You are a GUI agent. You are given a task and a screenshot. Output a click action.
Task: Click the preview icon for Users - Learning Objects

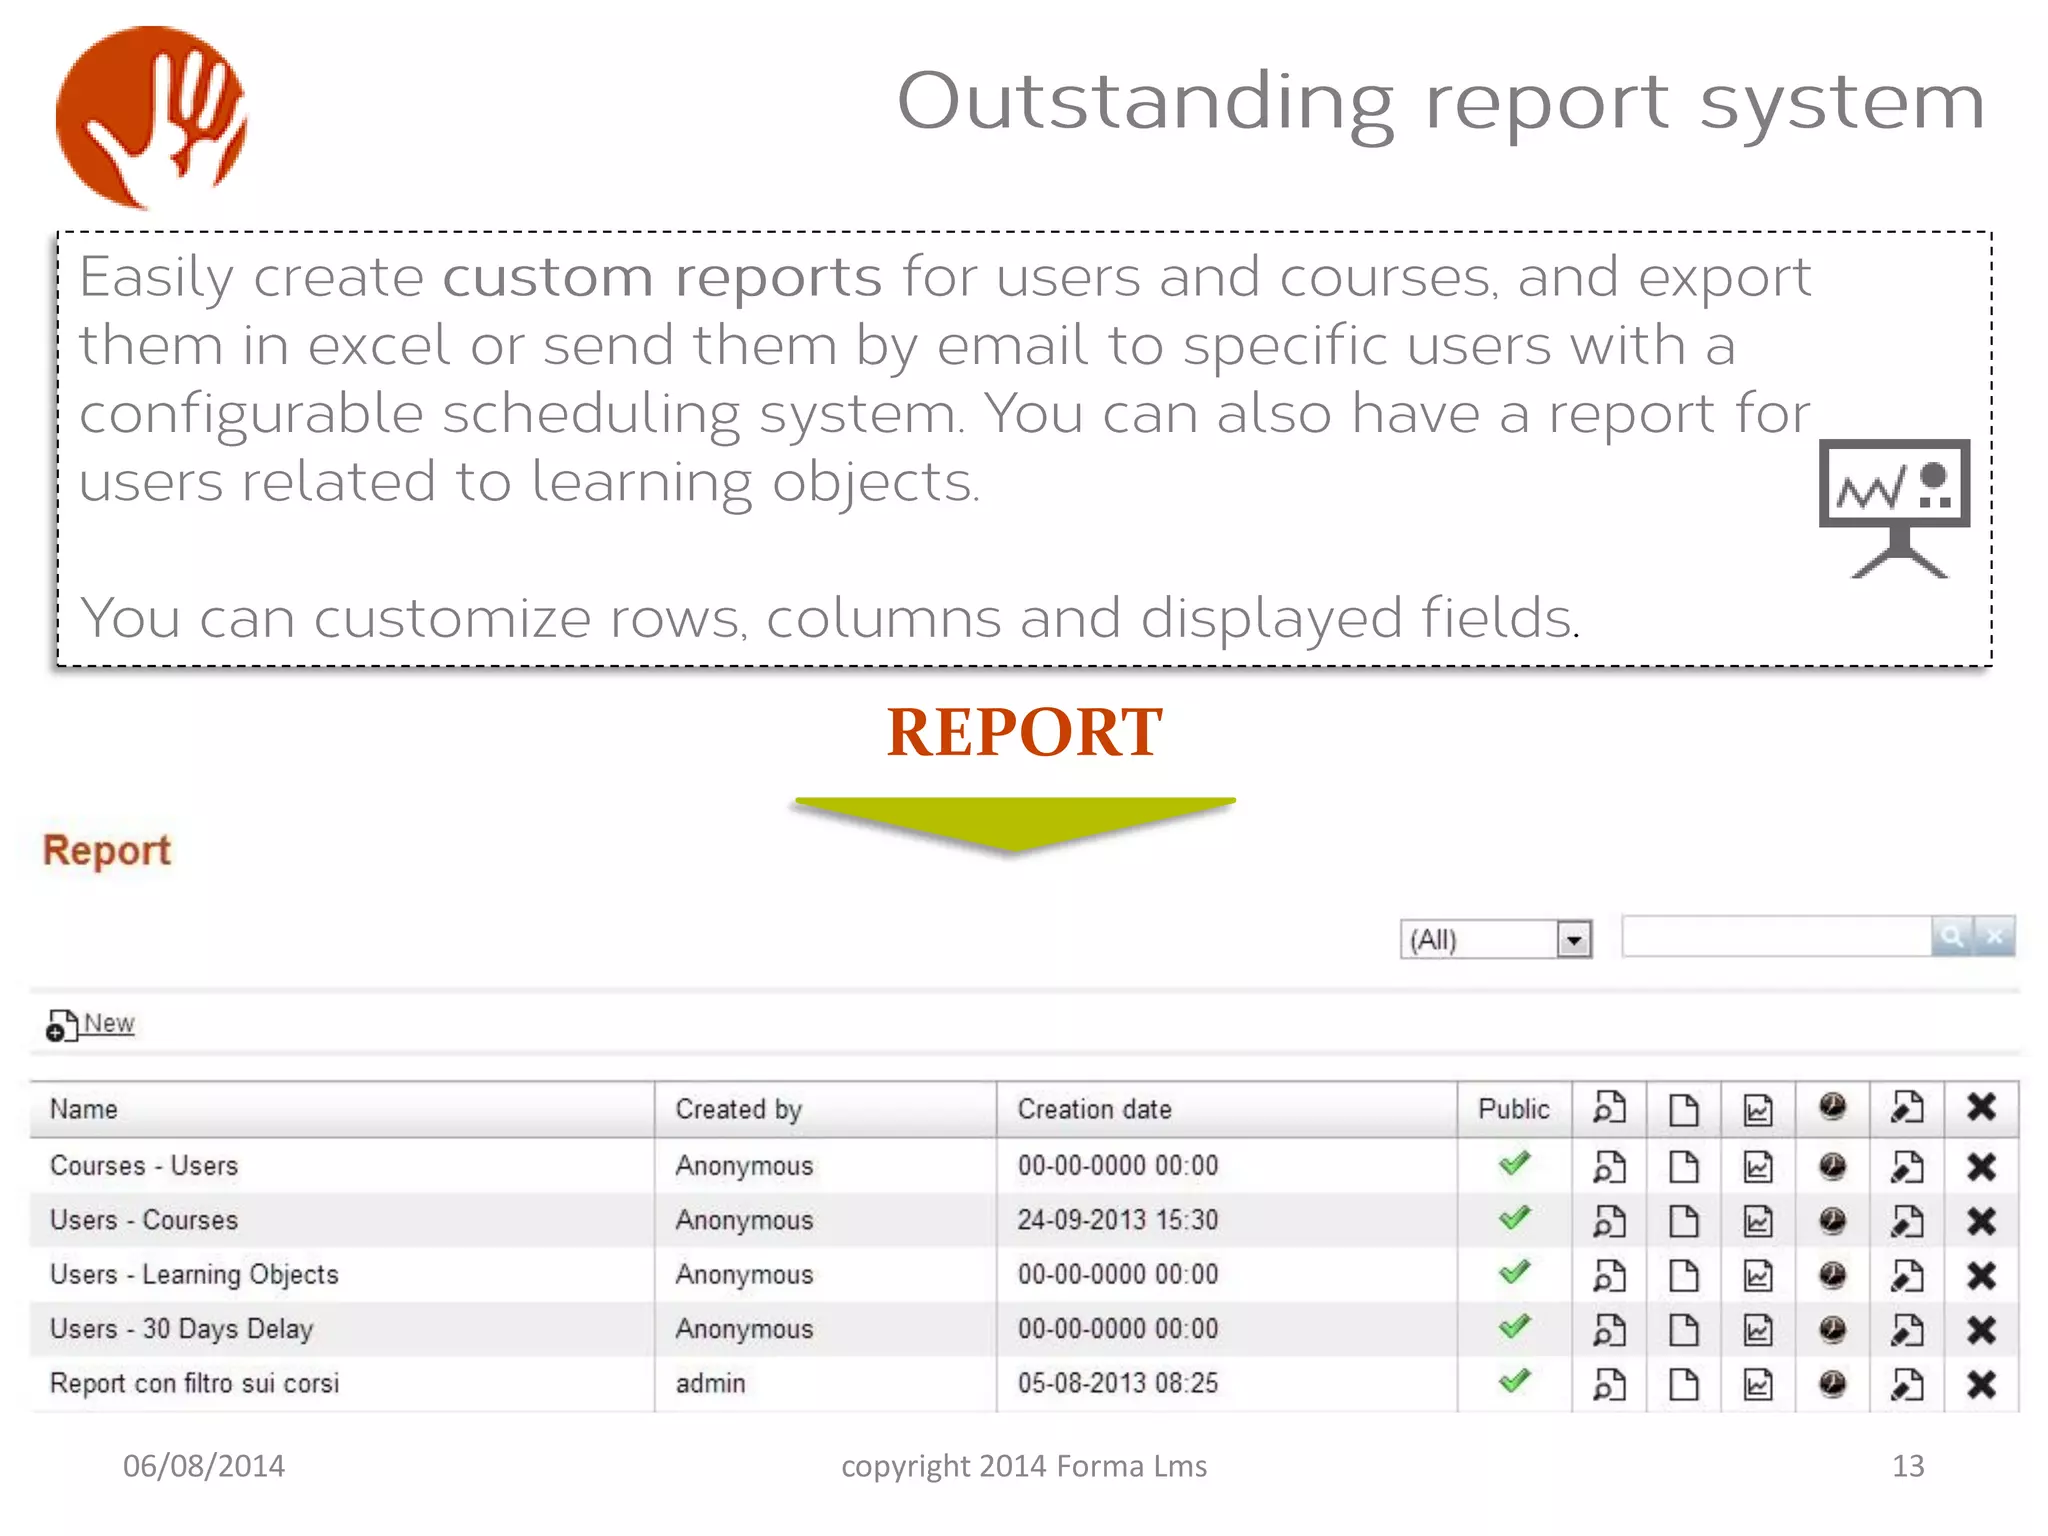click(1609, 1275)
